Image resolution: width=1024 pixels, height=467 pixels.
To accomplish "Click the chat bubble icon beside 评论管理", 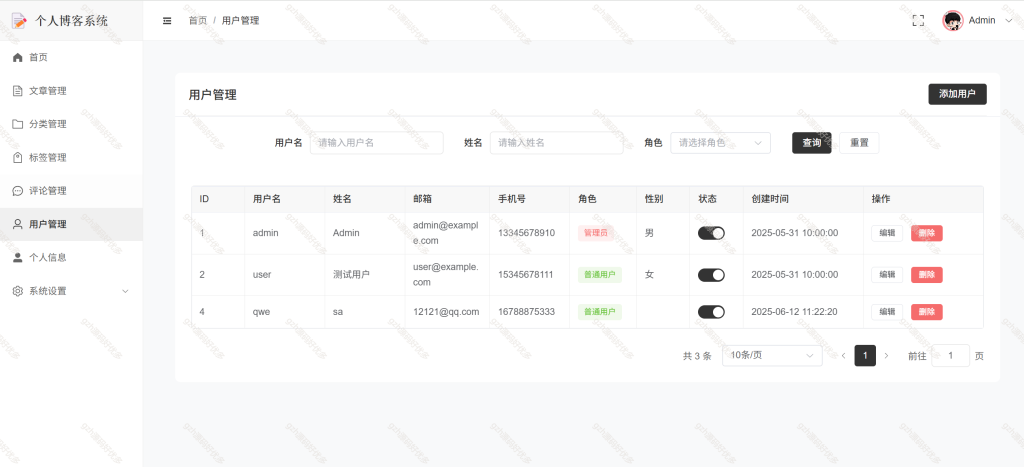I will click(x=18, y=191).
